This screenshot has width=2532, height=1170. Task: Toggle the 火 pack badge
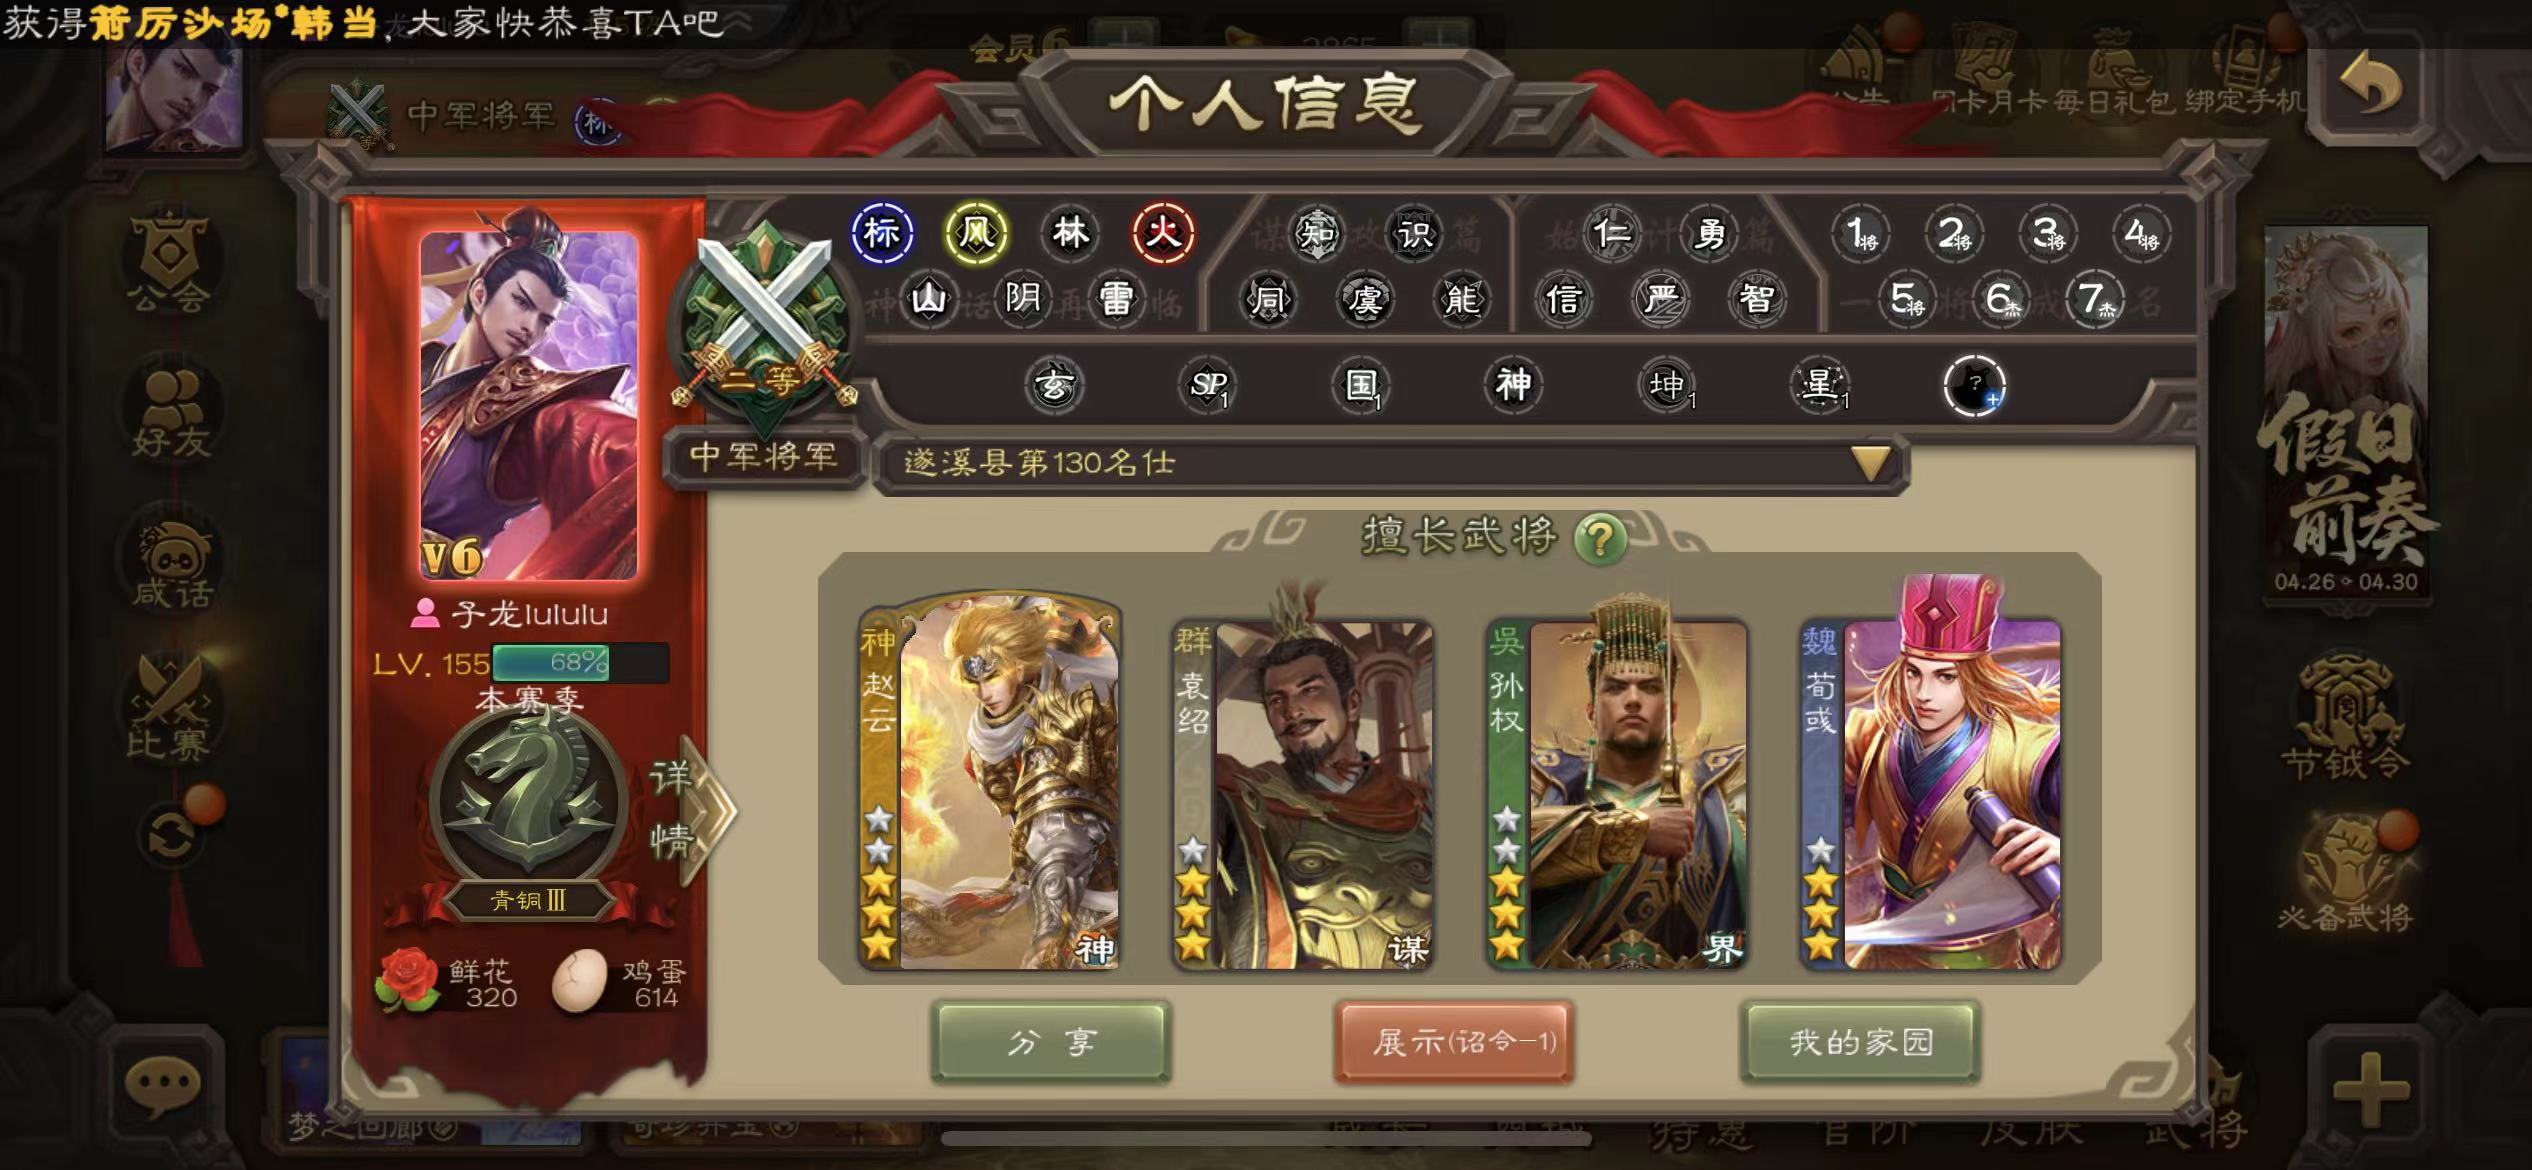(1163, 233)
